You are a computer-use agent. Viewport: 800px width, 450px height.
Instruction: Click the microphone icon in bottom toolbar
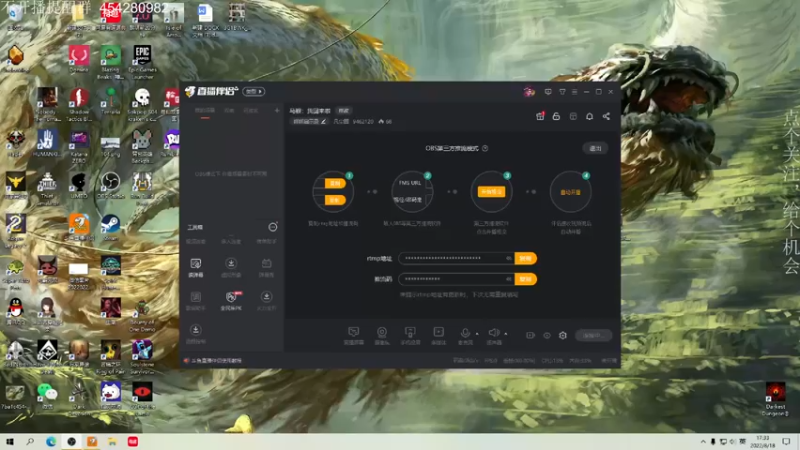point(465,335)
